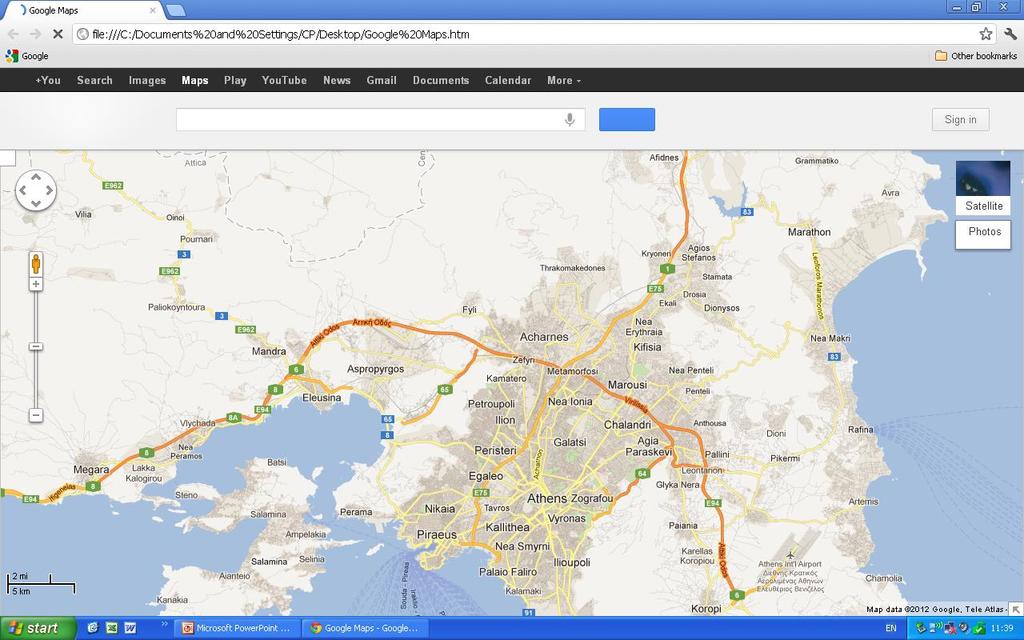
Task: Click the 64 road shield near Agia Paraskevi
Action: point(642,473)
